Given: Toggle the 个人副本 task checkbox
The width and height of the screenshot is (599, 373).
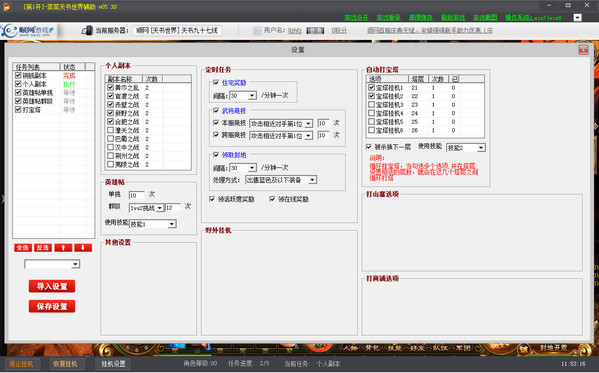Looking at the screenshot, I should point(18,84).
